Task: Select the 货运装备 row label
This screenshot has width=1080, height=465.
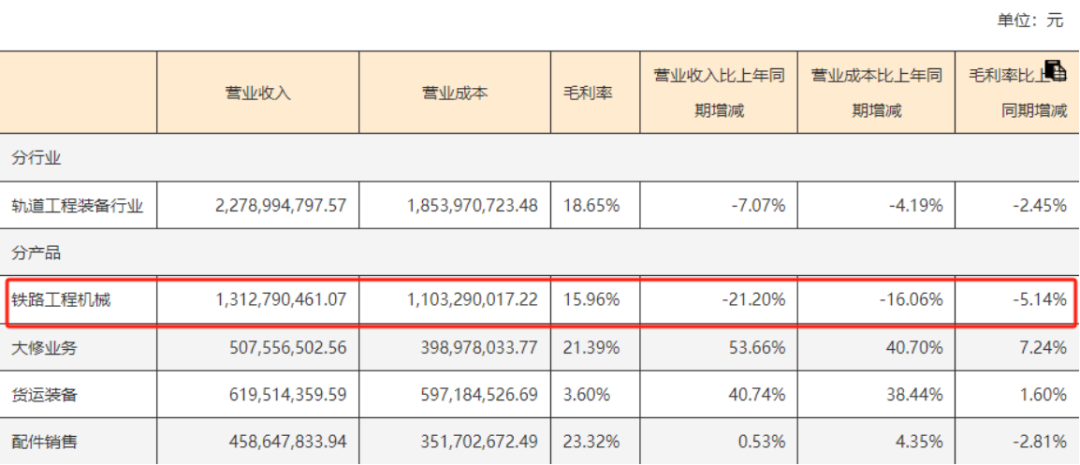Action: tap(46, 394)
